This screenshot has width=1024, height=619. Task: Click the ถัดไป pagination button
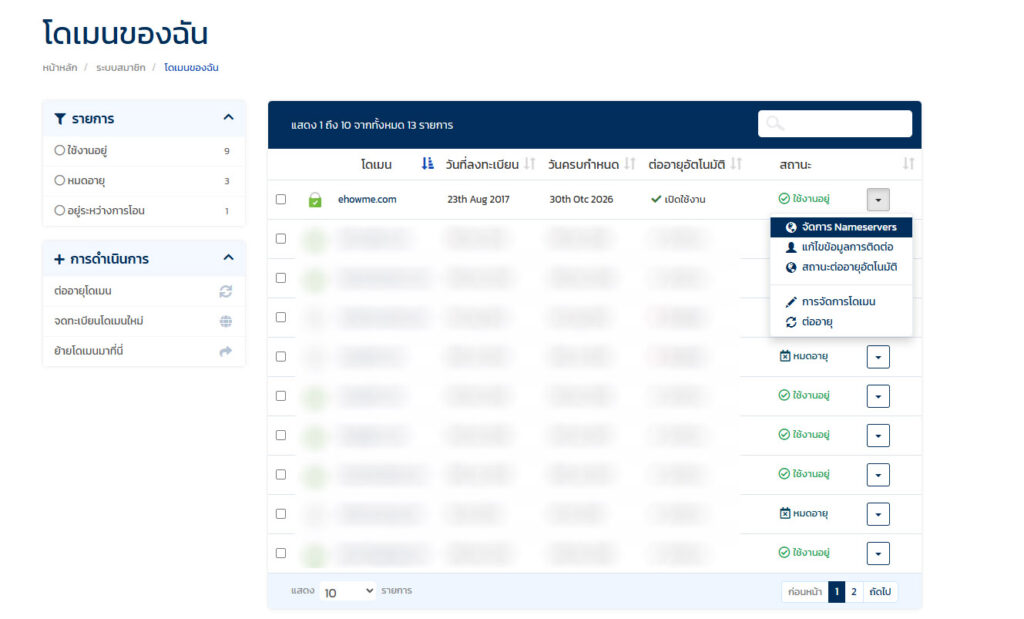click(x=880, y=592)
